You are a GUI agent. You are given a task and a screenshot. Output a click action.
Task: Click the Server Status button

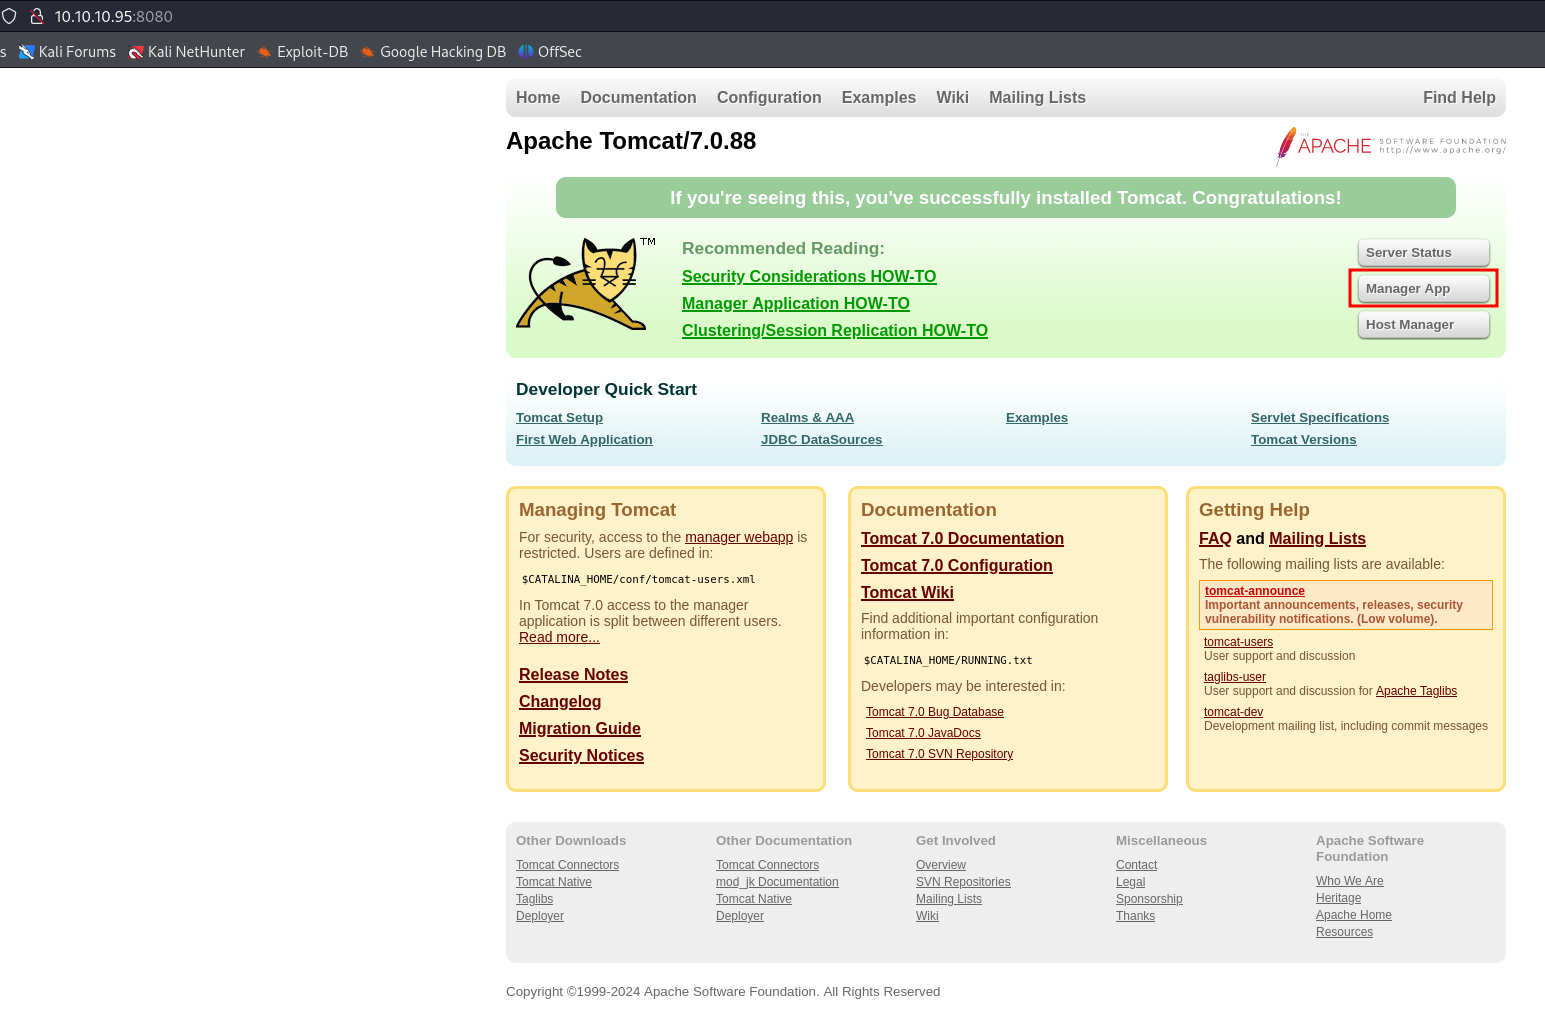tap(1423, 253)
